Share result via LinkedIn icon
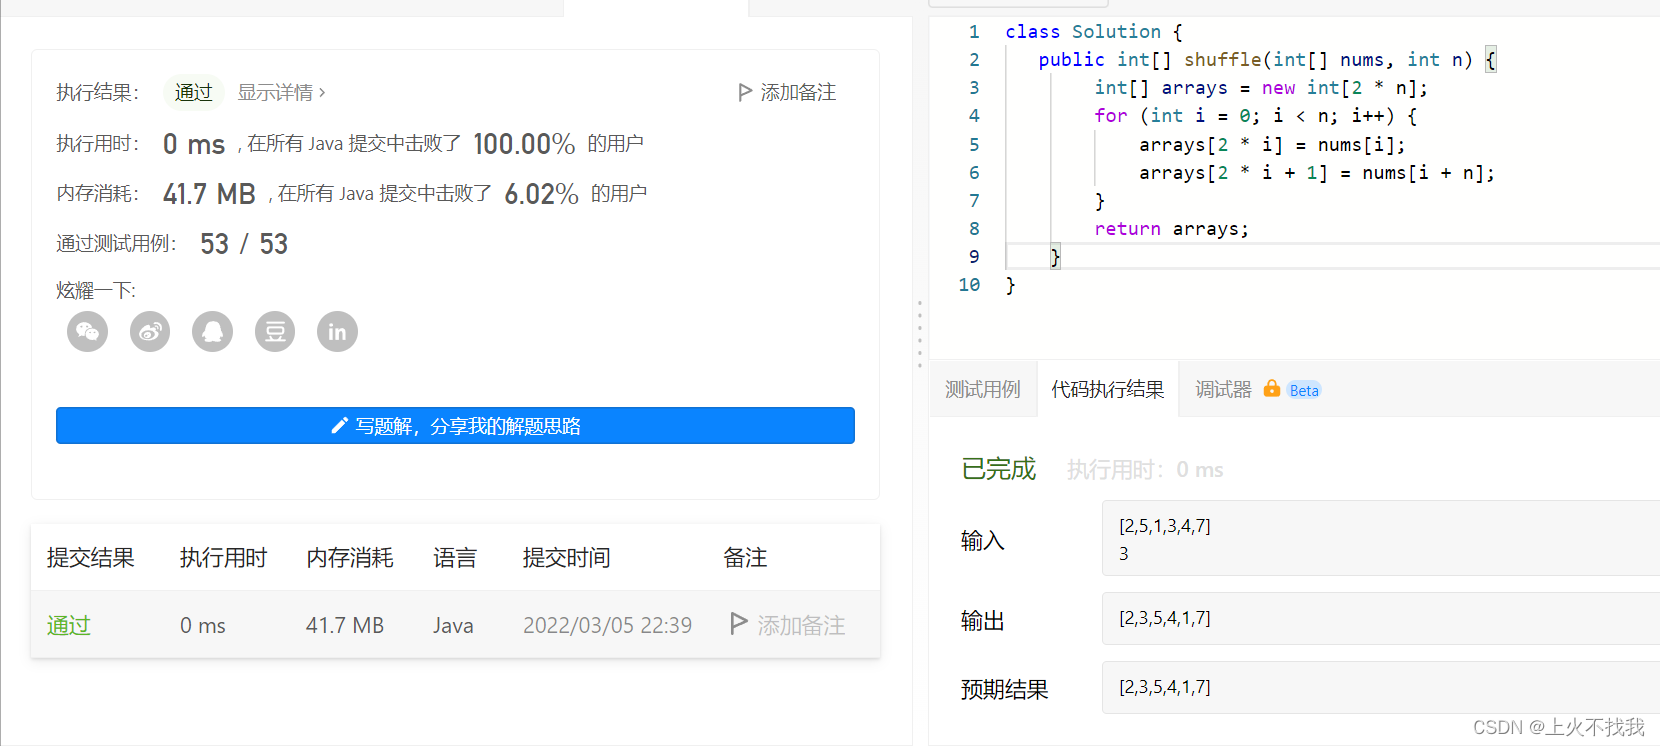The image size is (1660, 746). pyautogui.click(x=337, y=331)
